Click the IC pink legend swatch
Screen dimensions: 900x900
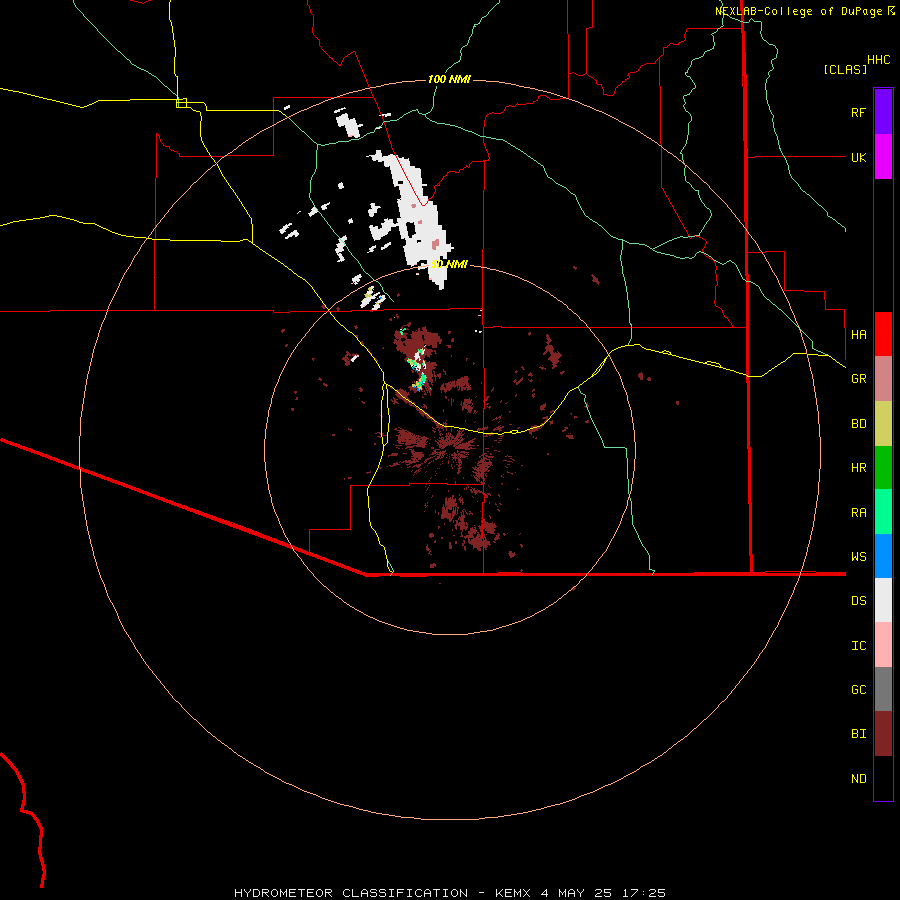pos(883,645)
